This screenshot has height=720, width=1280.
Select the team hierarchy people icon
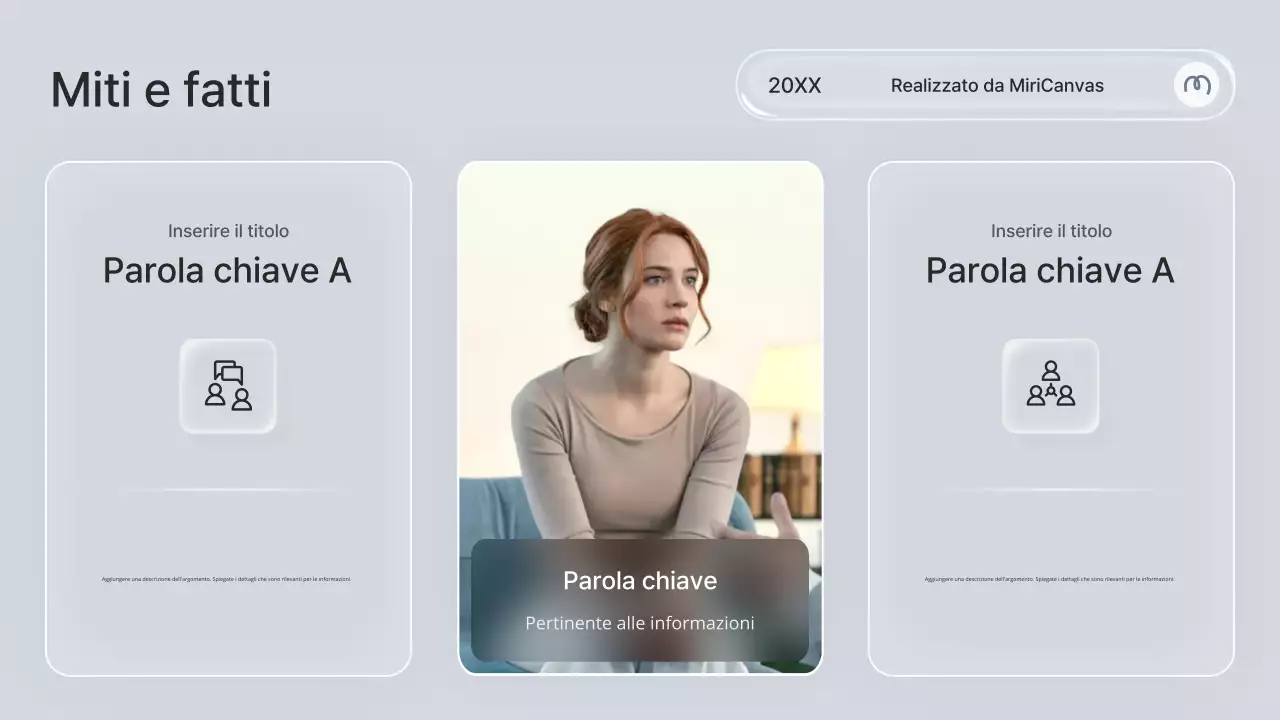1050,386
